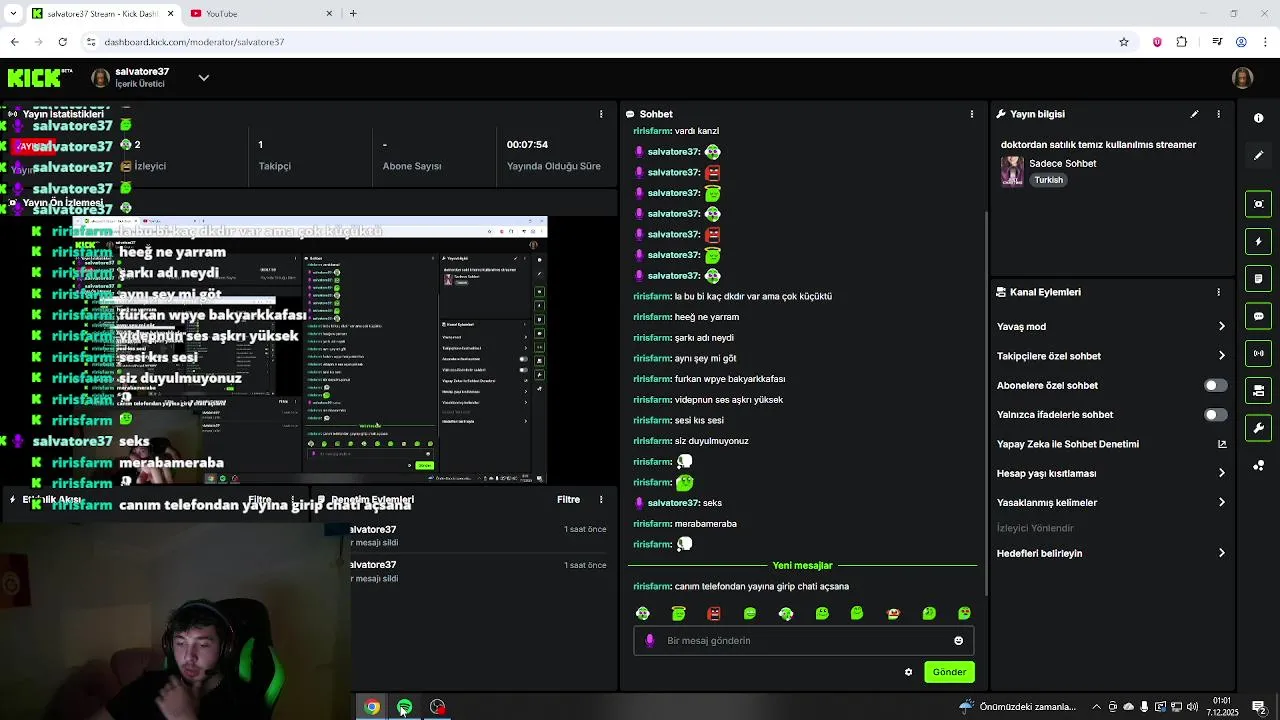Insert the monkey-face emote from the quick bar
Image resolution: width=1280 pixels, height=720 pixels.
(x=893, y=613)
